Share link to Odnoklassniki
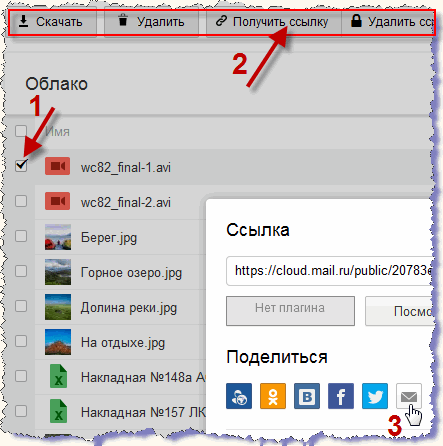Screen dimensions: 443x446 [x=273, y=396]
